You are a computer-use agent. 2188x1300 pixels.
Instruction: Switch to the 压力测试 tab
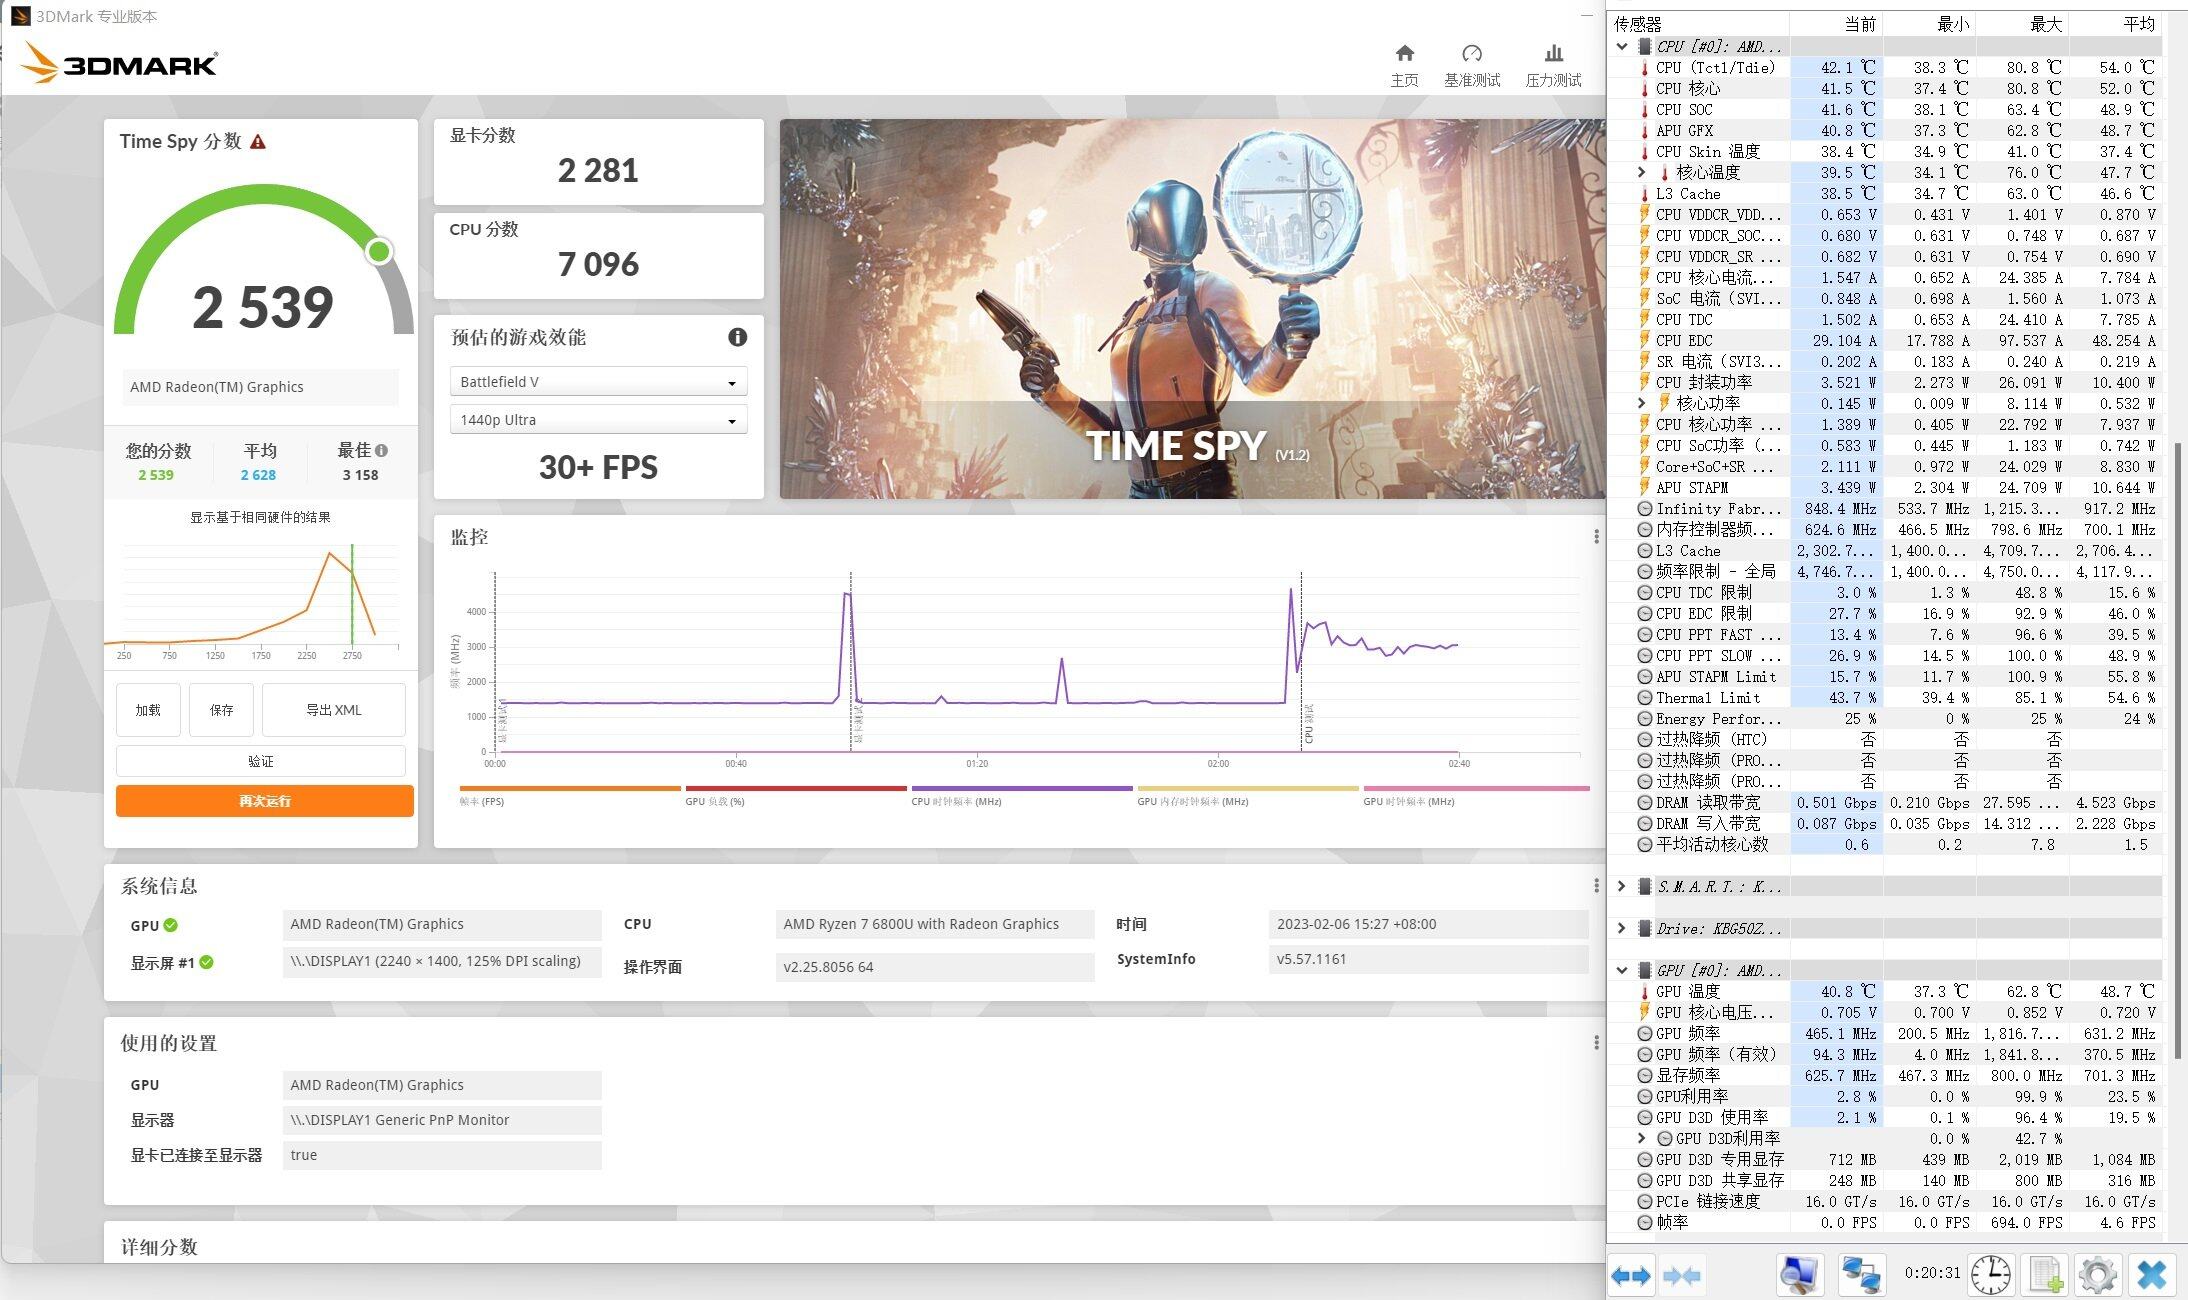pos(1553,66)
